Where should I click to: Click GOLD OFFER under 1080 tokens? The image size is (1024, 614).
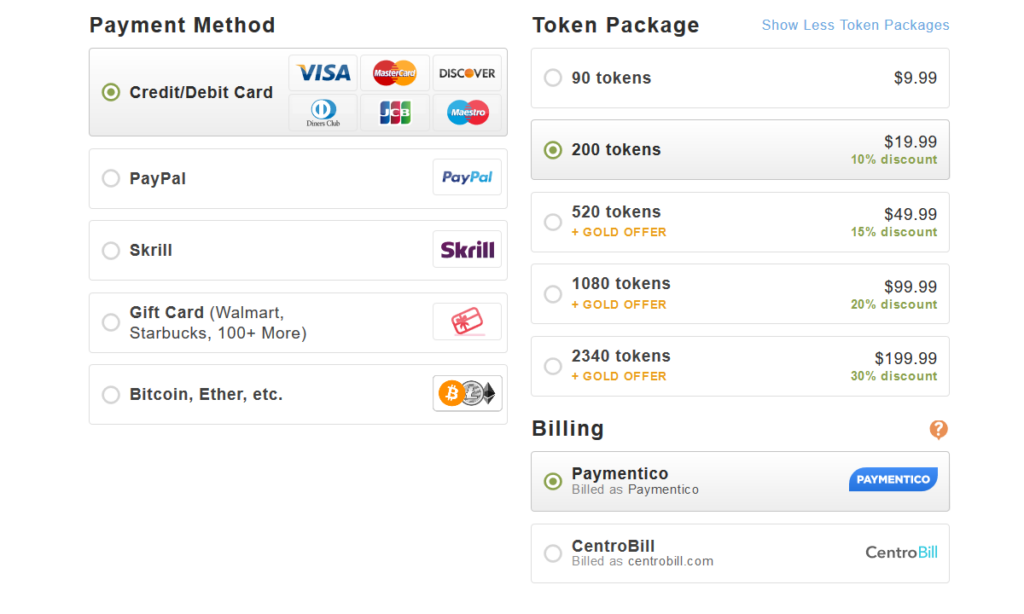point(619,305)
